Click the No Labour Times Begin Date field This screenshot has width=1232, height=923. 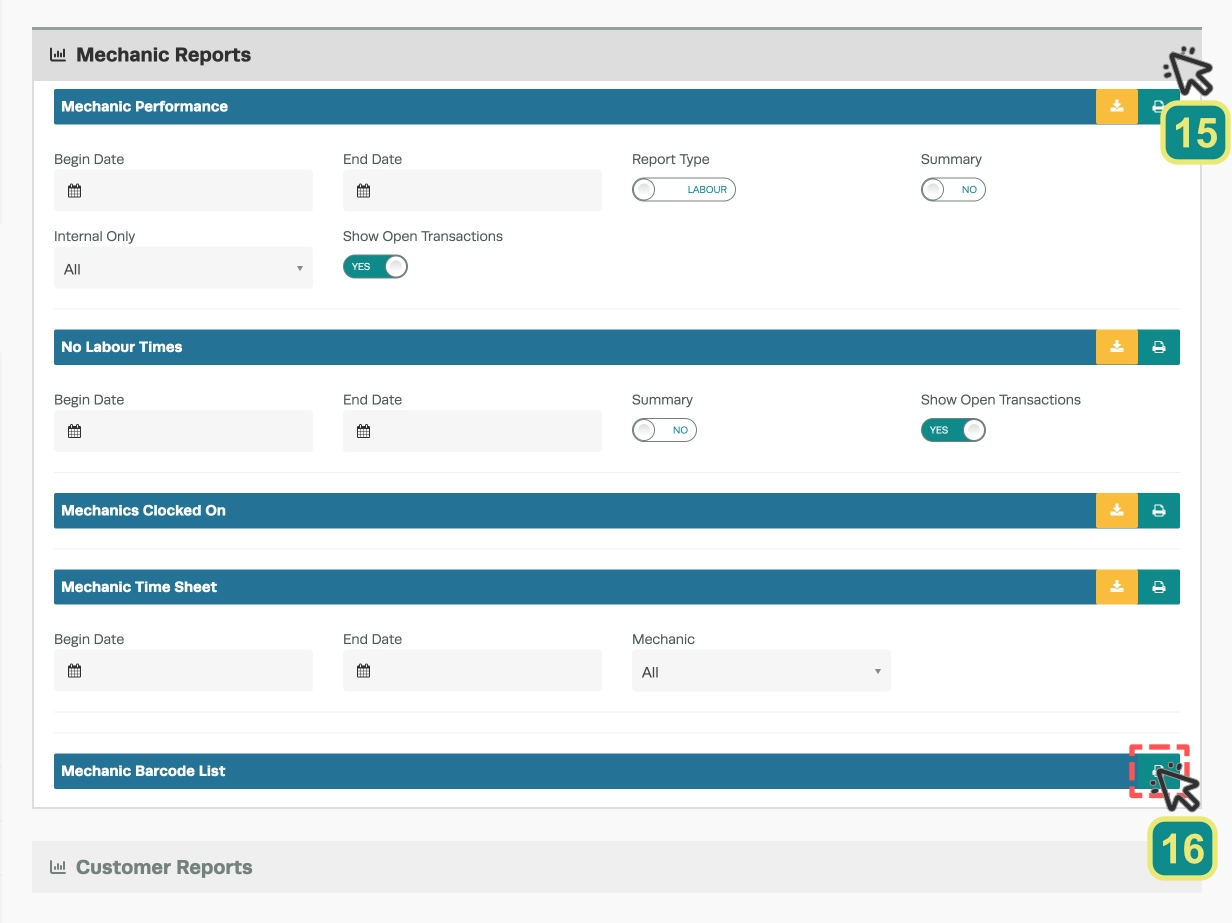[x=183, y=431]
